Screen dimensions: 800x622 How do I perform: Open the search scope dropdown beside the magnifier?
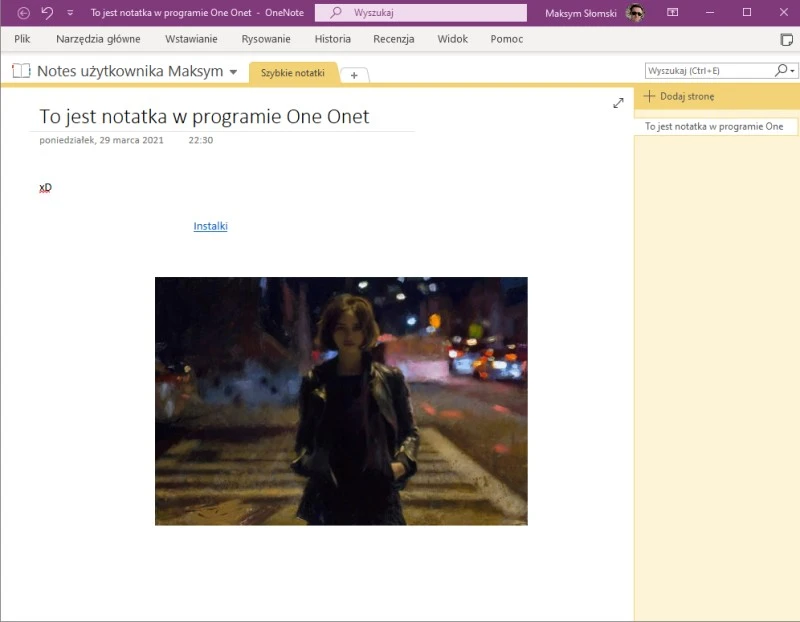790,70
